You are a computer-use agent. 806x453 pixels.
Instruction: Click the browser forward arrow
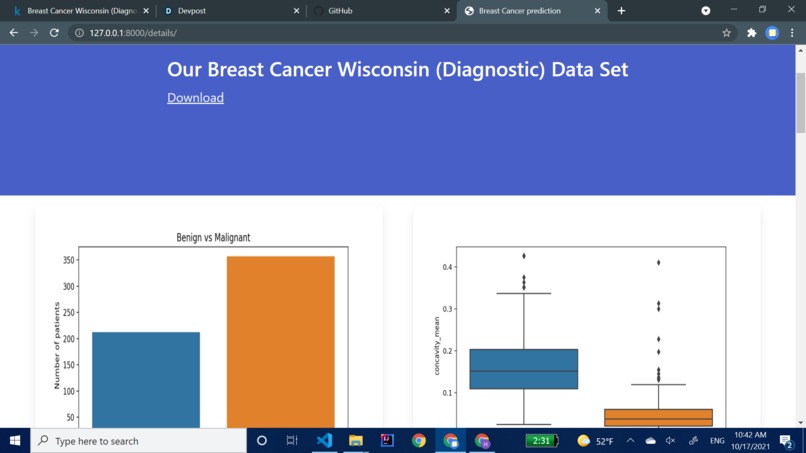(x=34, y=33)
